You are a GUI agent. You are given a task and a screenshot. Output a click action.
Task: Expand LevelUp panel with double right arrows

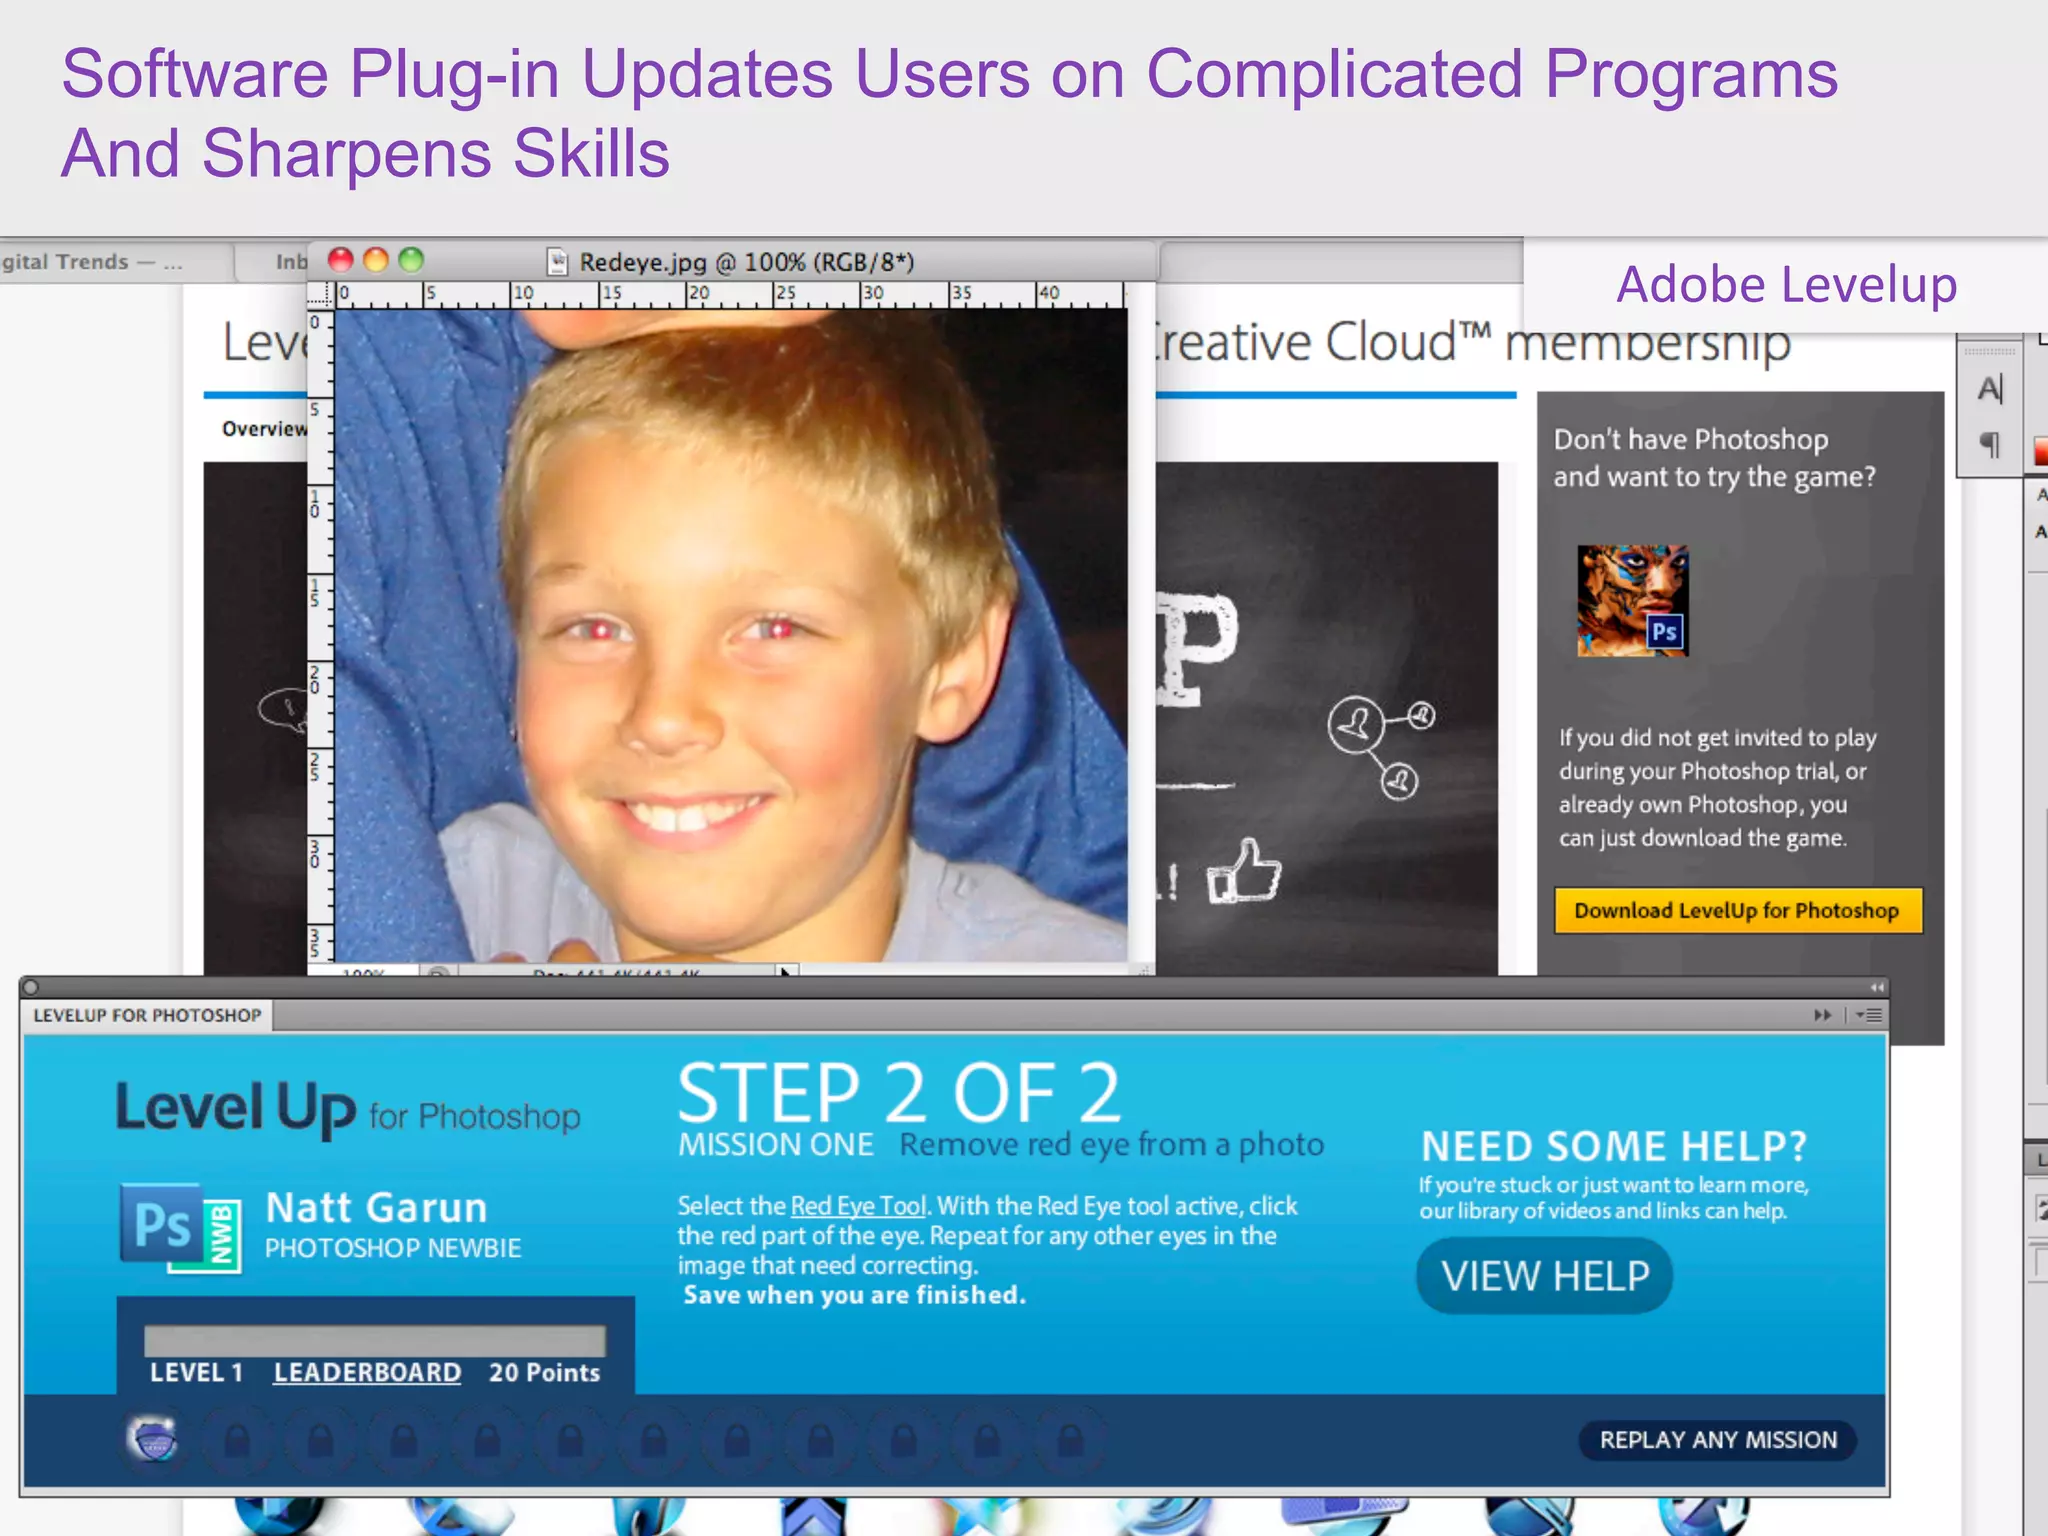click(1823, 1015)
